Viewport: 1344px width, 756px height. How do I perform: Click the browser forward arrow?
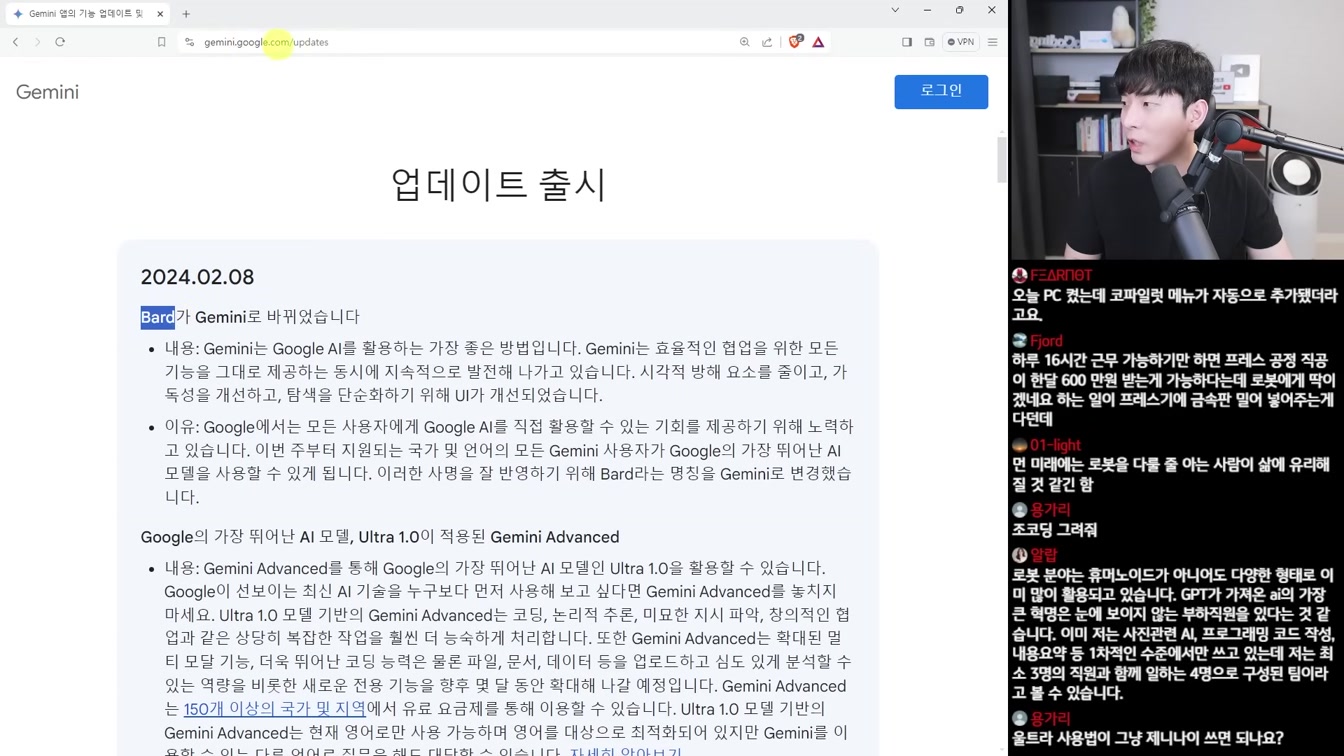[38, 42]
